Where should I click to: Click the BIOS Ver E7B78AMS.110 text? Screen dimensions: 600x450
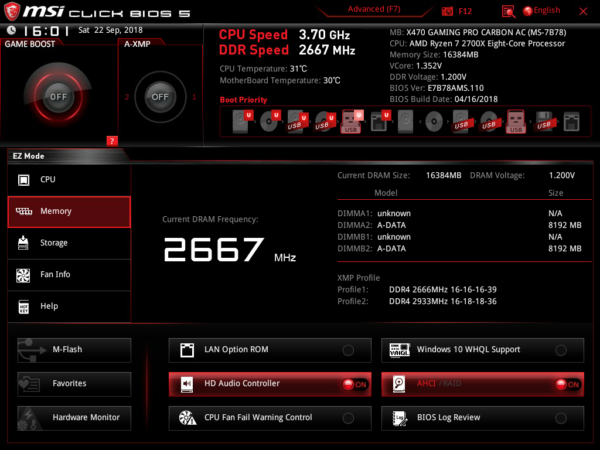point(437,88)
